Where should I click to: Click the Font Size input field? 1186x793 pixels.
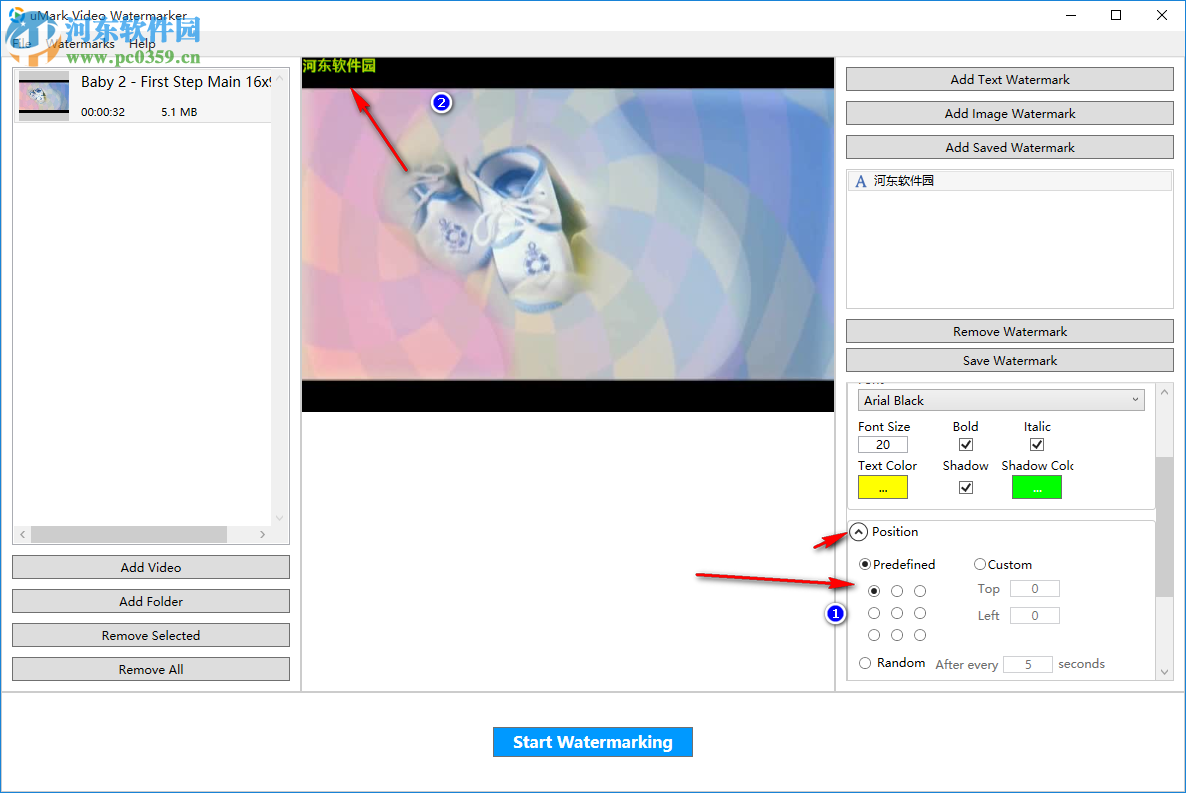coord(882,444)
